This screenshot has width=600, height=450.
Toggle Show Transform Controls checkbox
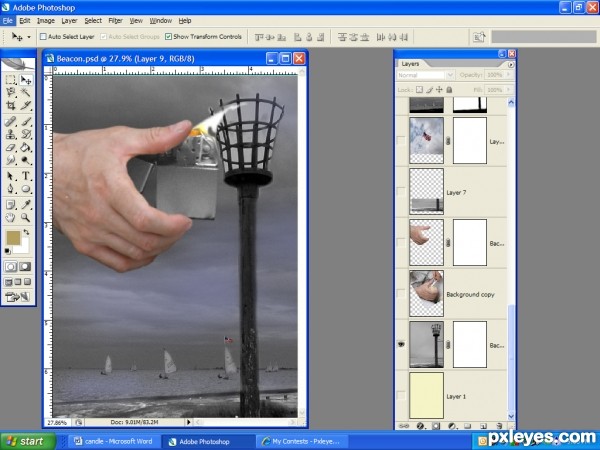(168, 36)
